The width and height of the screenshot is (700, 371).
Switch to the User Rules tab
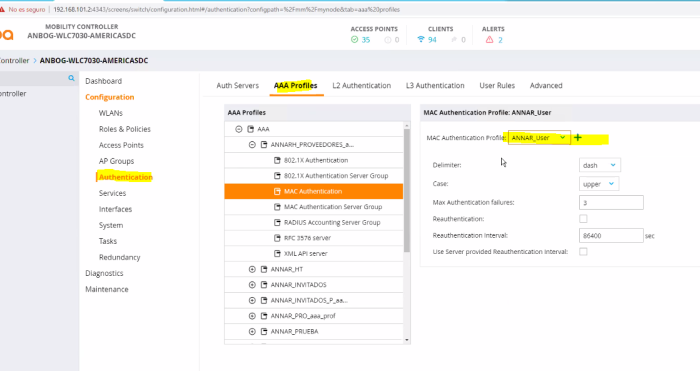coord(497,85)
